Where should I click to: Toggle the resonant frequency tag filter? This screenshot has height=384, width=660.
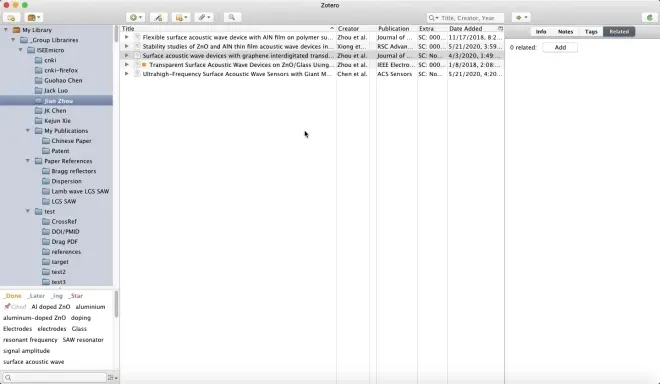(30, 340)
